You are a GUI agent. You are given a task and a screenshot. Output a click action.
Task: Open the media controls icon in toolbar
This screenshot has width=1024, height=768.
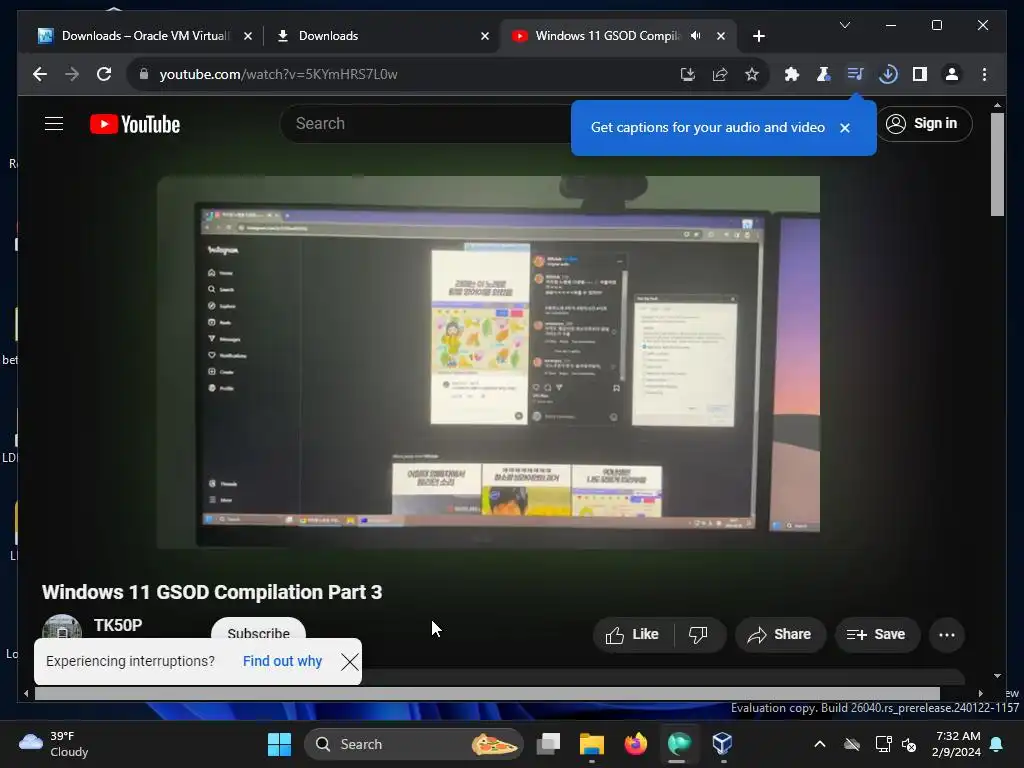(856, 74)
